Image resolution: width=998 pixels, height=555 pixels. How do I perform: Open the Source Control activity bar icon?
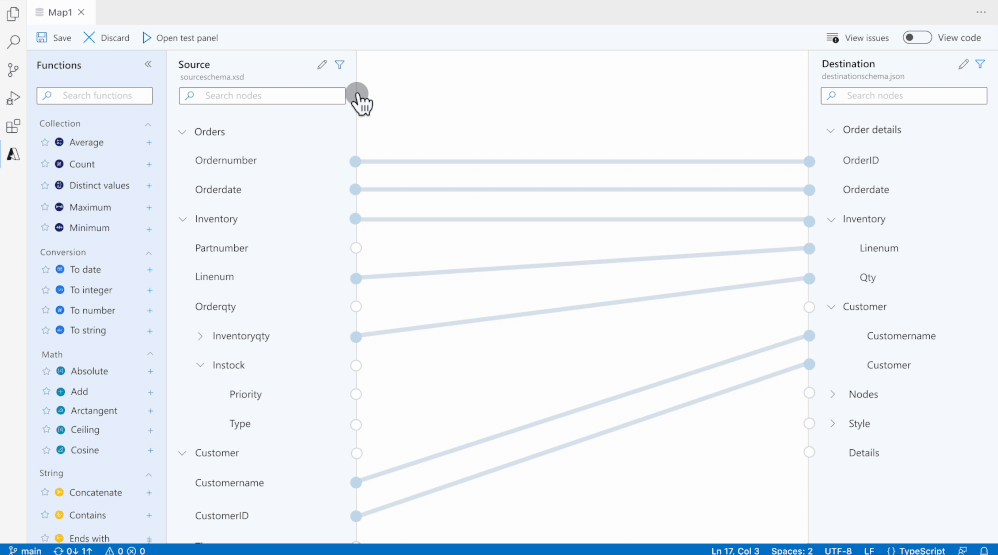(x=13, y=70)
